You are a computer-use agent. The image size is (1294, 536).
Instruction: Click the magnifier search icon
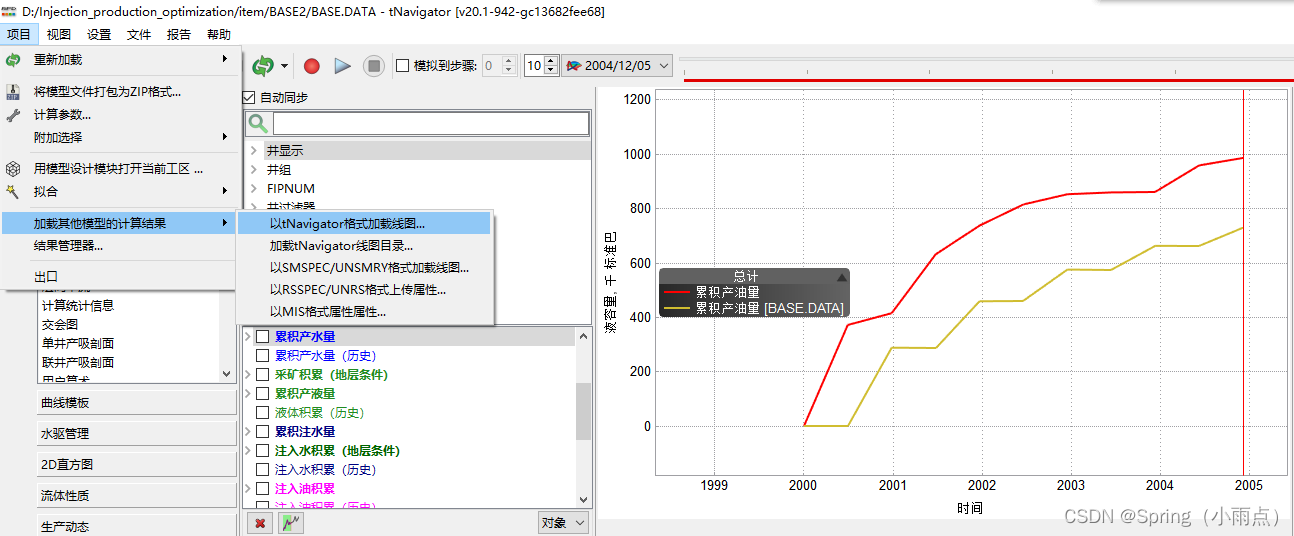[258, 123]
